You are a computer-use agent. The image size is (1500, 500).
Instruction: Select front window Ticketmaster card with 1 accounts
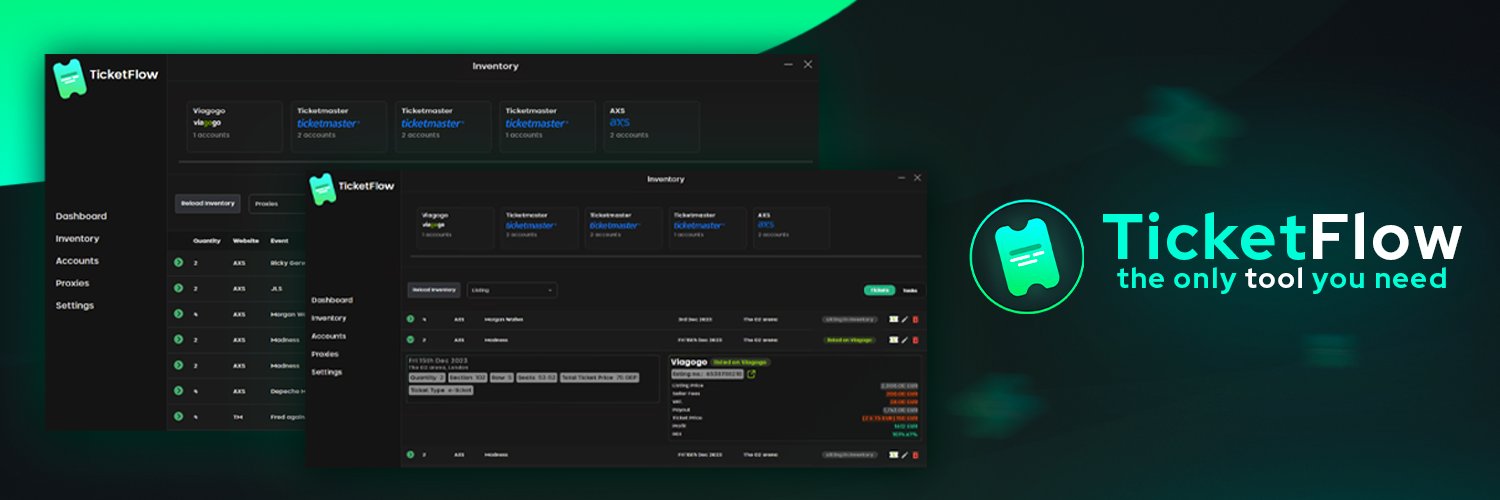[708, 228]
